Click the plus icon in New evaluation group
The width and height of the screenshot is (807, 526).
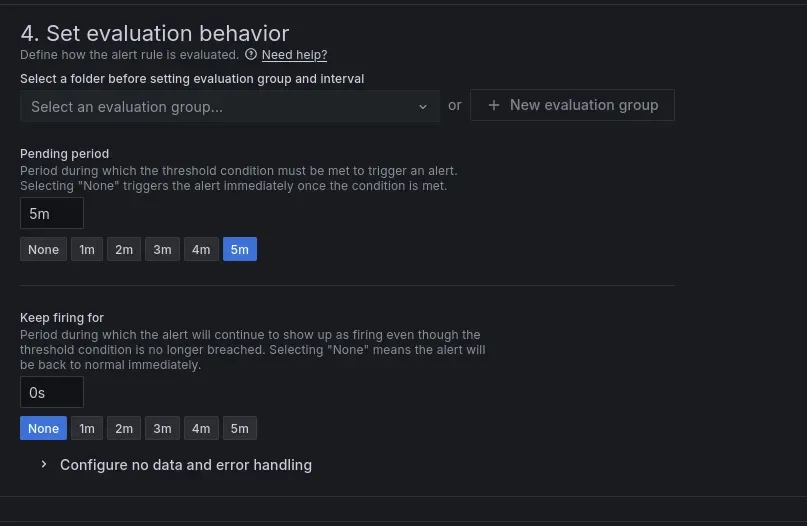[x=494, y=105]
